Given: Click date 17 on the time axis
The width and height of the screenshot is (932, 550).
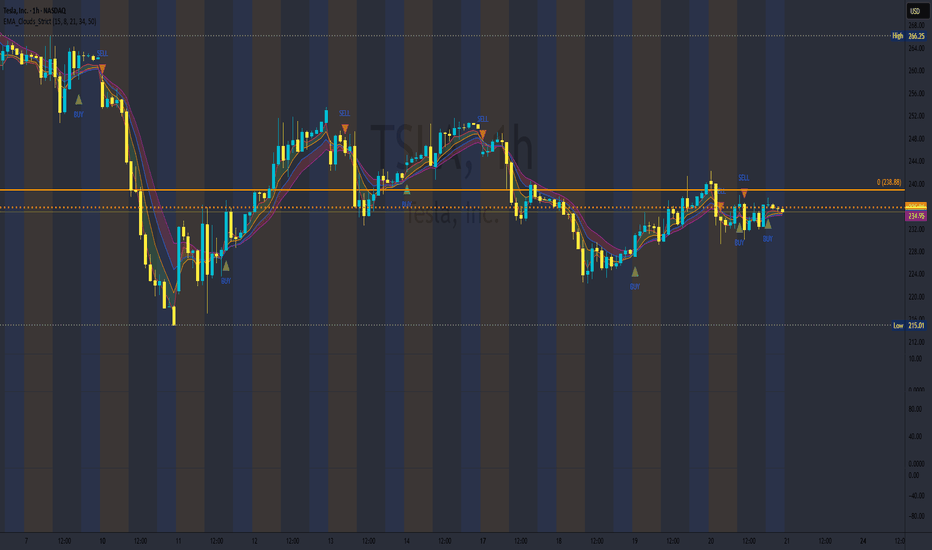Looking at the screenshot, I should 483,541.
